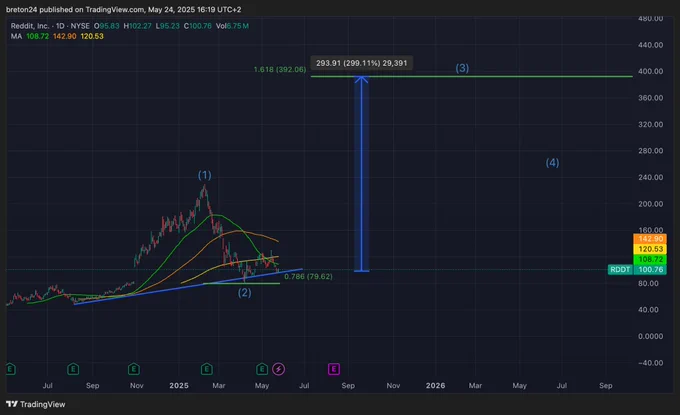Click the 440.00 price axis label
Image resolution: width=680 pixels, height=415 pixels.
(651, 45)
